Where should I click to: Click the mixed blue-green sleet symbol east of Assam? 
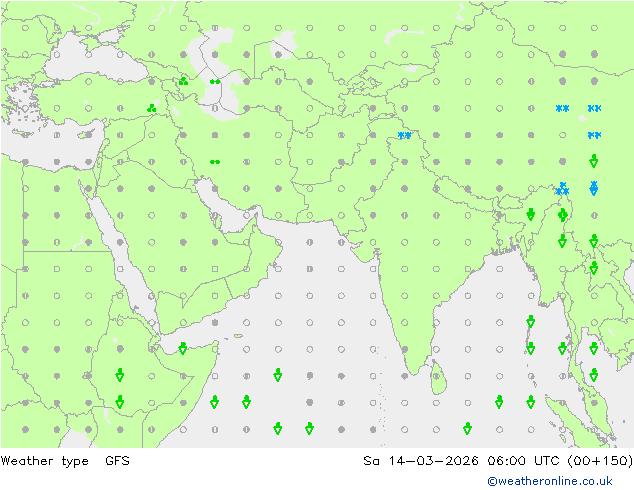[594, 188]
